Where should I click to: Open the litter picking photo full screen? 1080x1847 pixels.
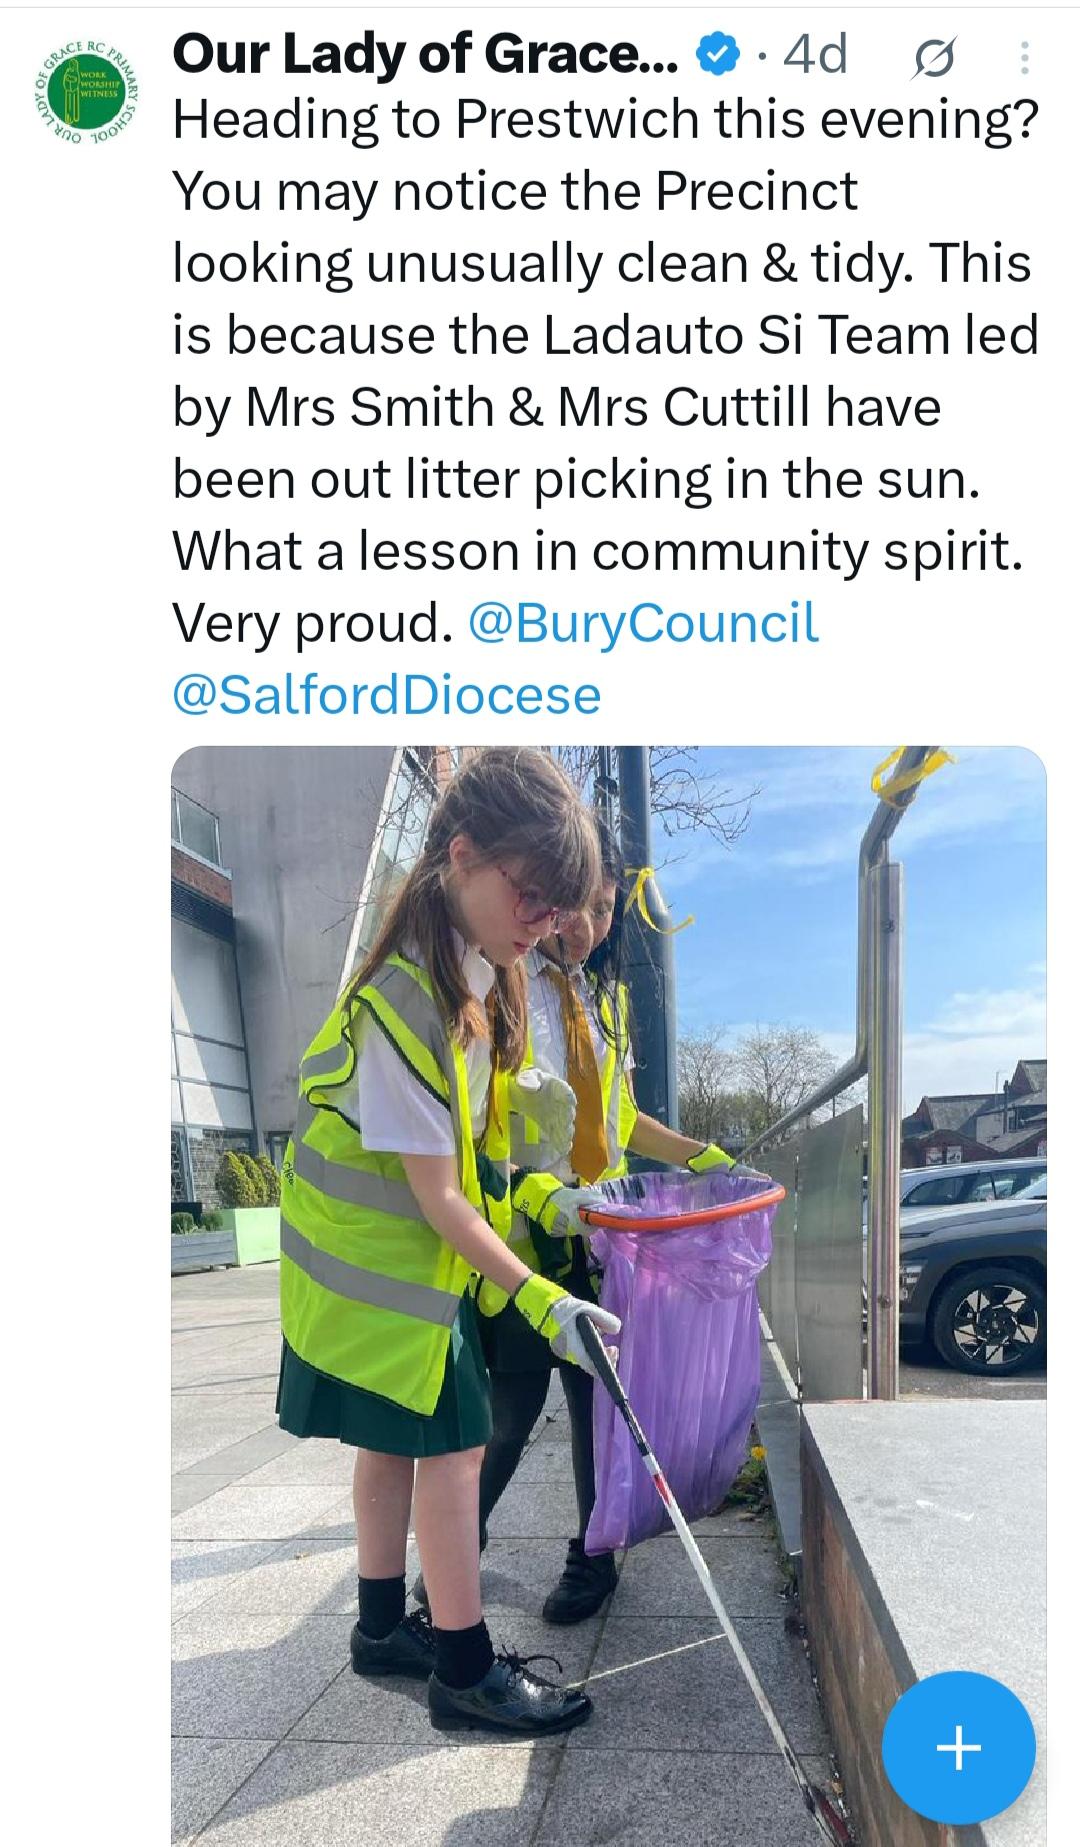tap(609, 1296)
